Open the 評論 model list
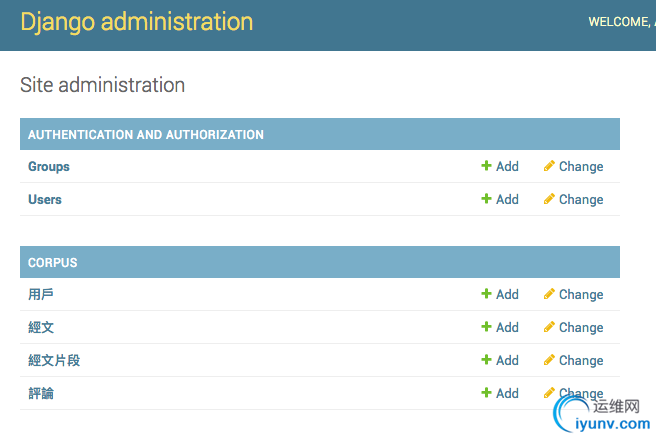The image size is (656, 440). pos(41,394)
